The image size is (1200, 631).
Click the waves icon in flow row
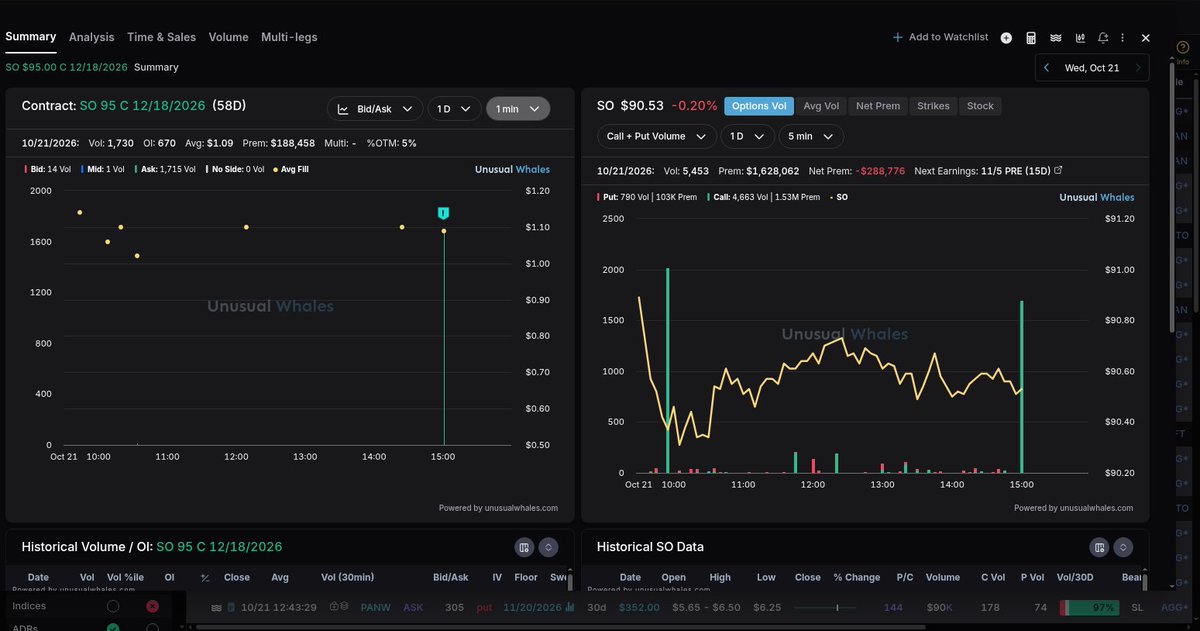[216, 607]
